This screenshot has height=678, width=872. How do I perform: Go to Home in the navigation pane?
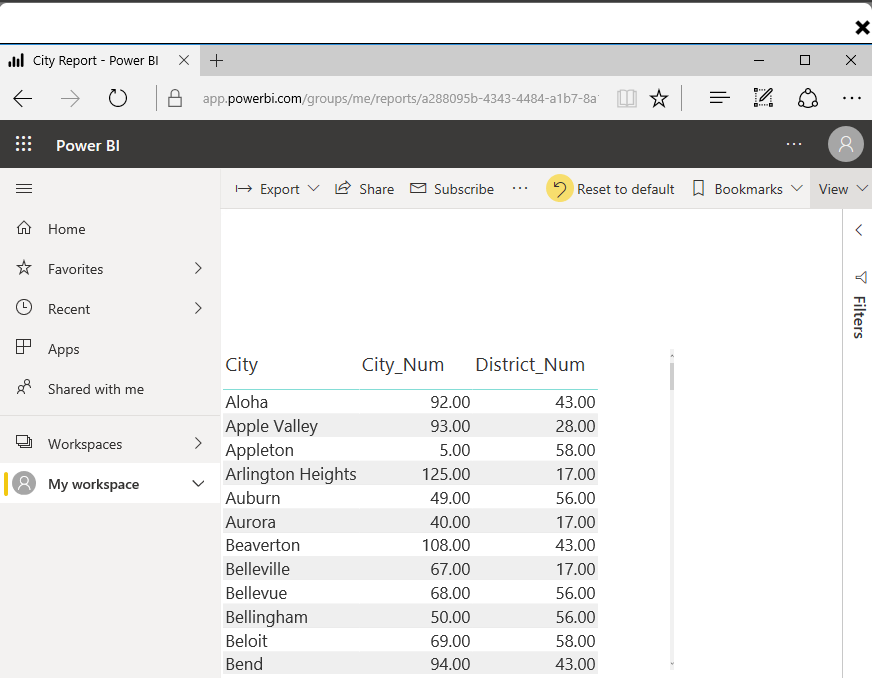tap(67, 228)
